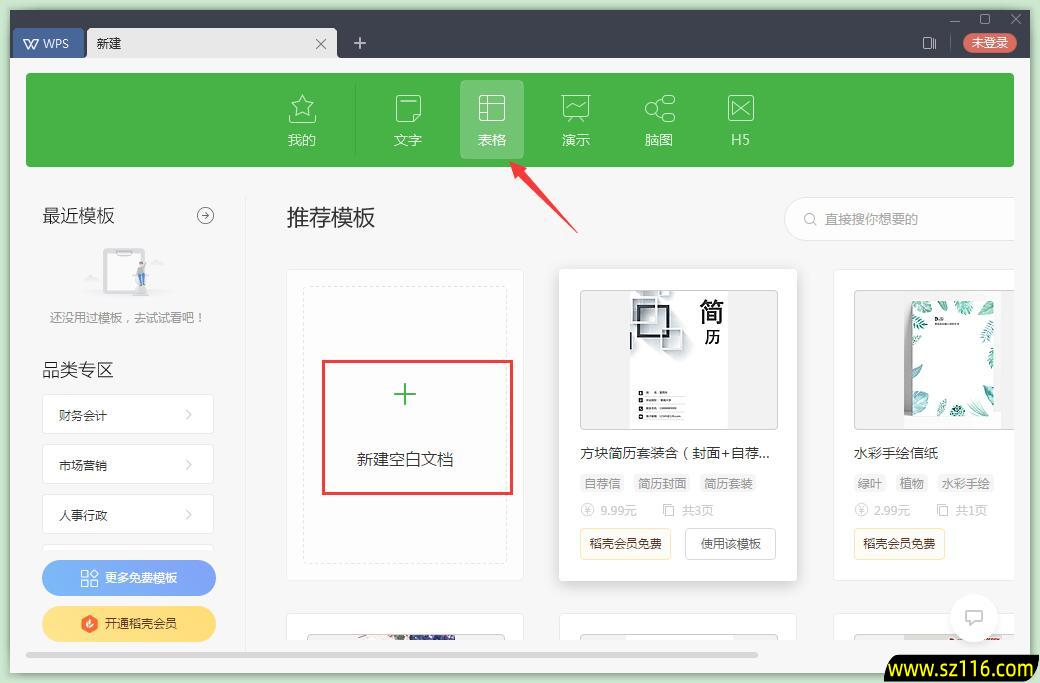Select the H5 creation icon
Image resolution: width=1040 pixels, height=683 pixels.
click(740, 118)
